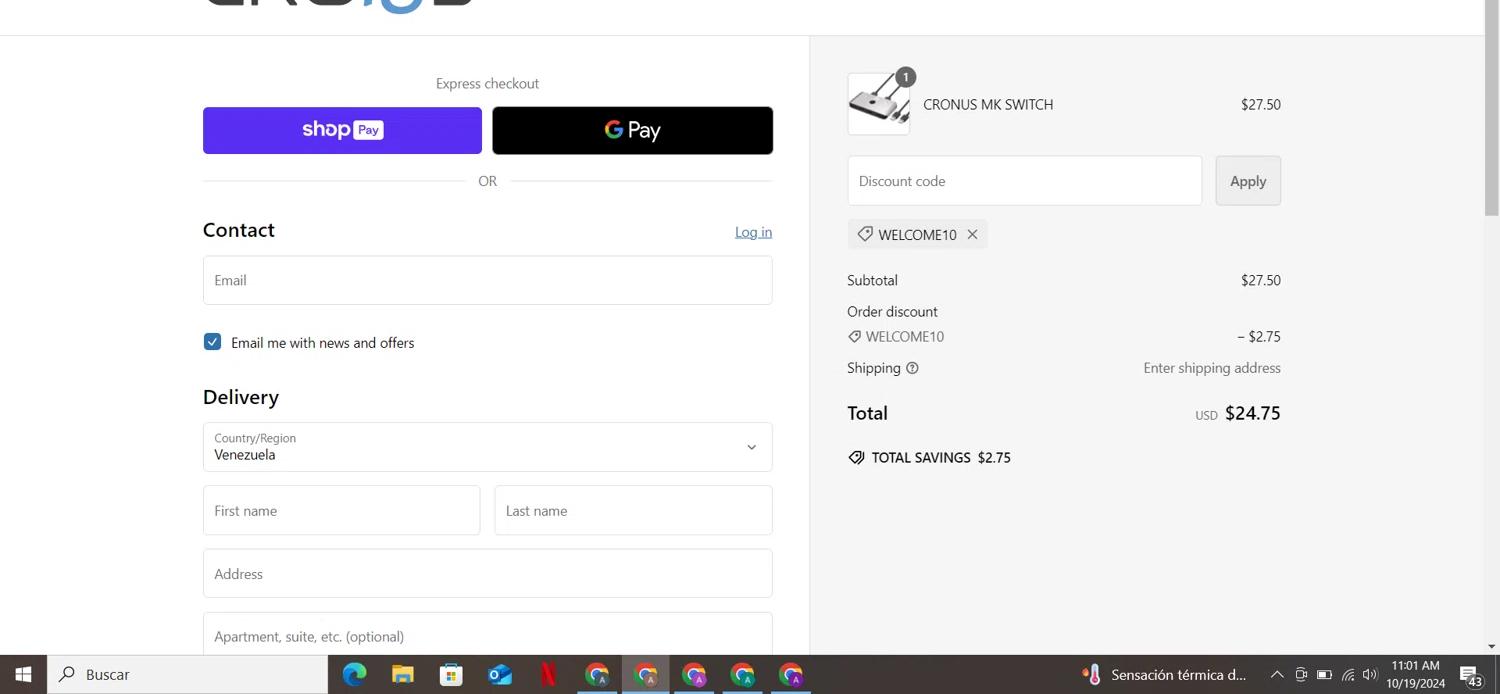Open the notification center with 43 badge

pos(1470,675)
